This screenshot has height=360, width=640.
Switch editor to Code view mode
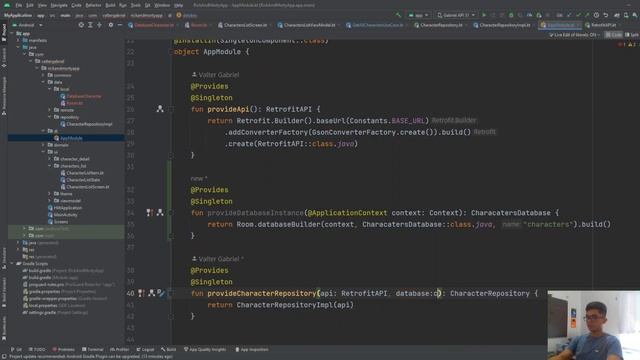coord(613,35)
